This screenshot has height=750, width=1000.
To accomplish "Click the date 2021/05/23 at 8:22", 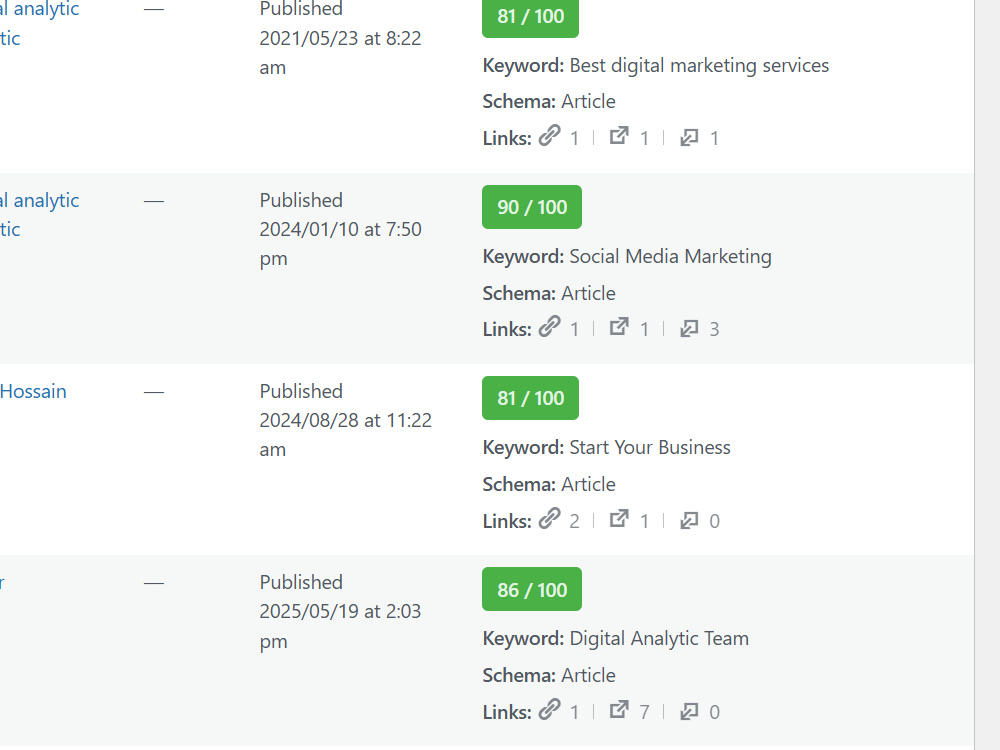I will tap(341, 38).
